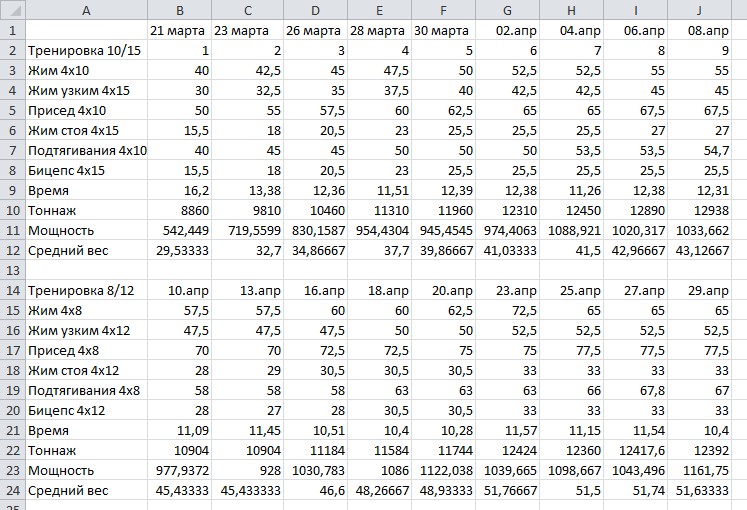Image resolution: width=747 pixels, height=510 pixels.
Task: Select row 24 header
Action: [12, 490]
